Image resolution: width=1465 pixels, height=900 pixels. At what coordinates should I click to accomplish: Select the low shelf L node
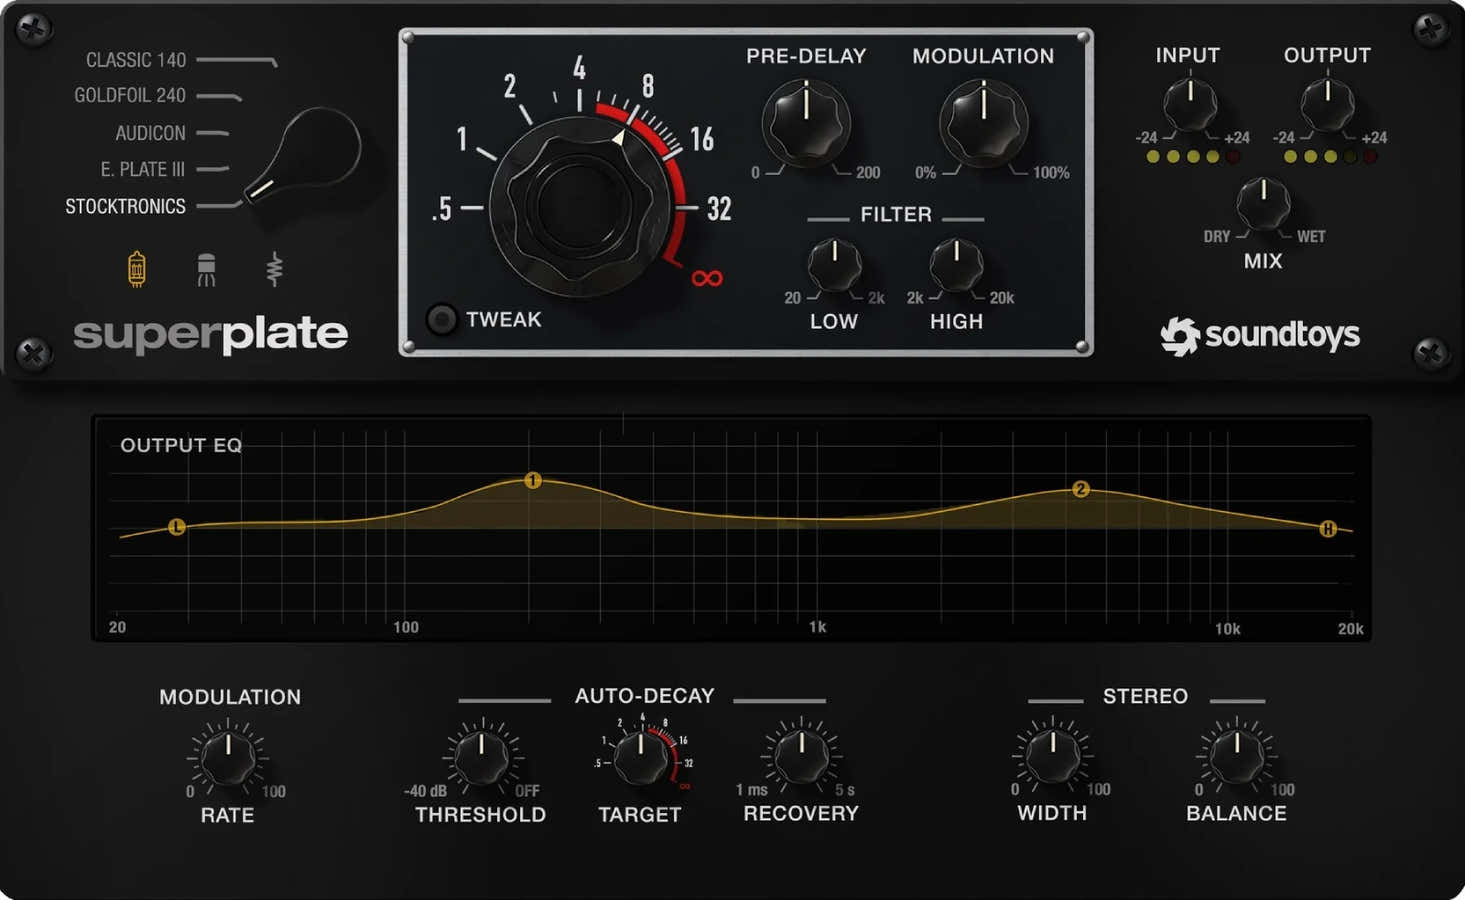[177, 527]
